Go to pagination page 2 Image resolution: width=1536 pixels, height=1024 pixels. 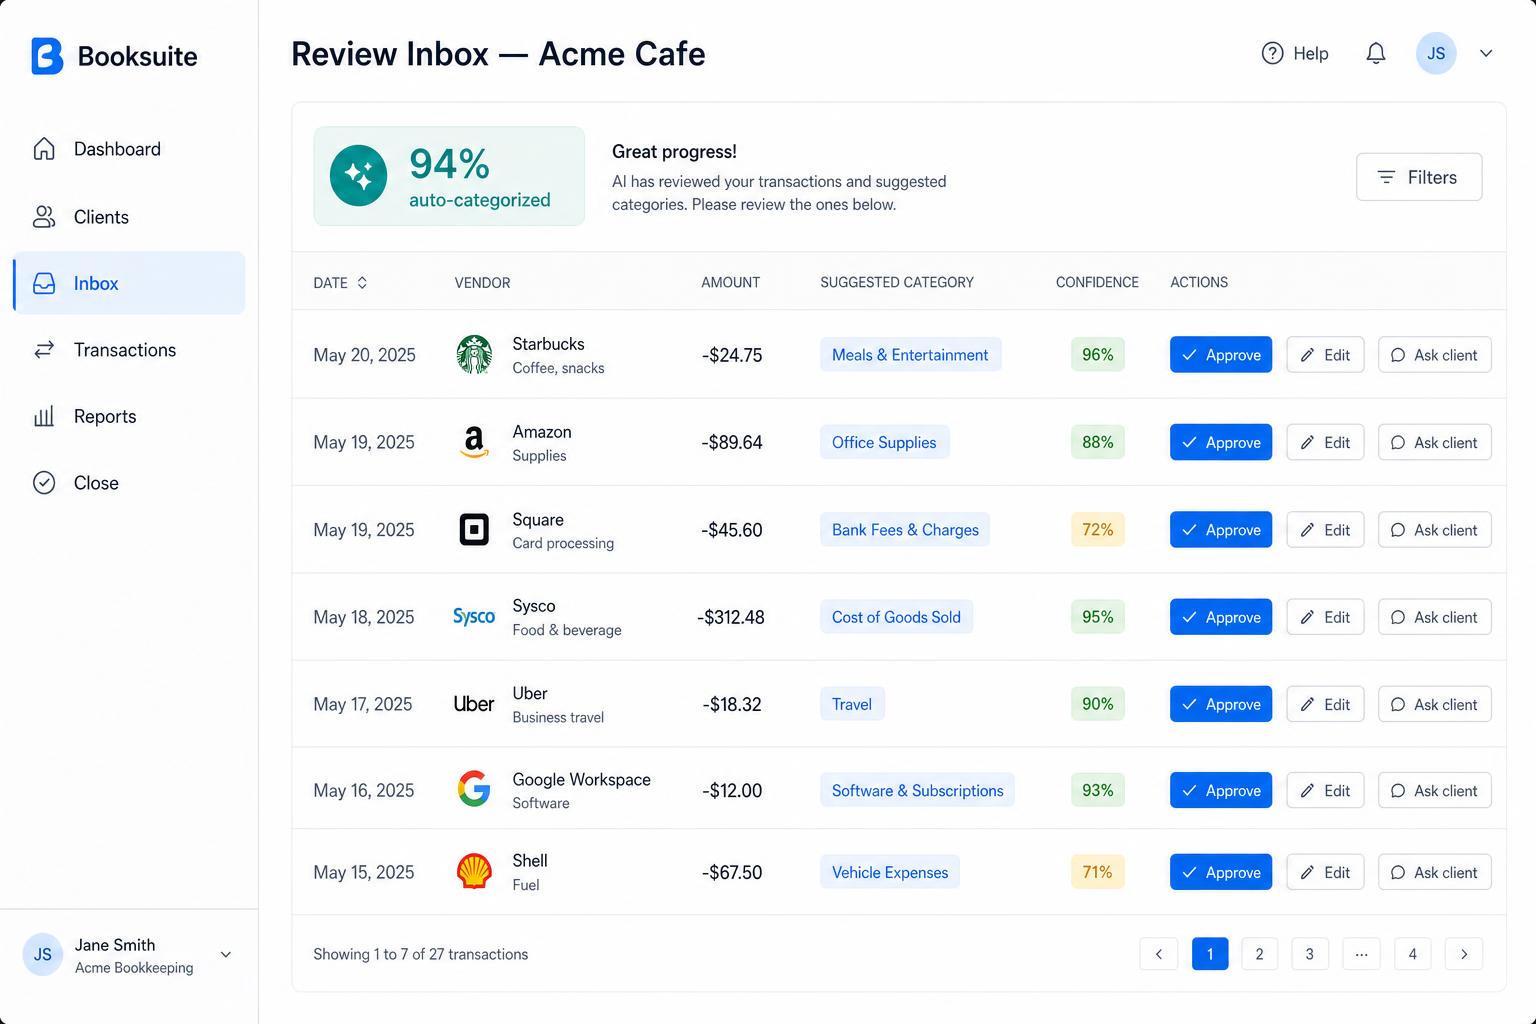click(x=1259, y=954)
